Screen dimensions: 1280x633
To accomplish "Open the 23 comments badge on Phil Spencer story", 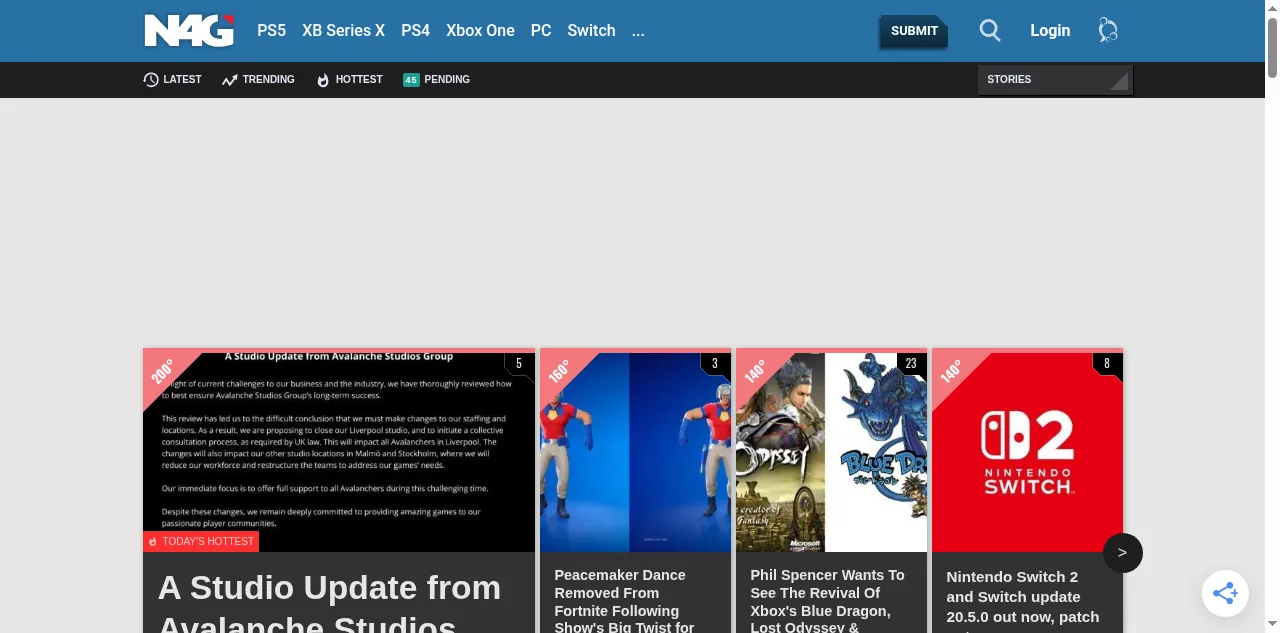I will (911, 364).
